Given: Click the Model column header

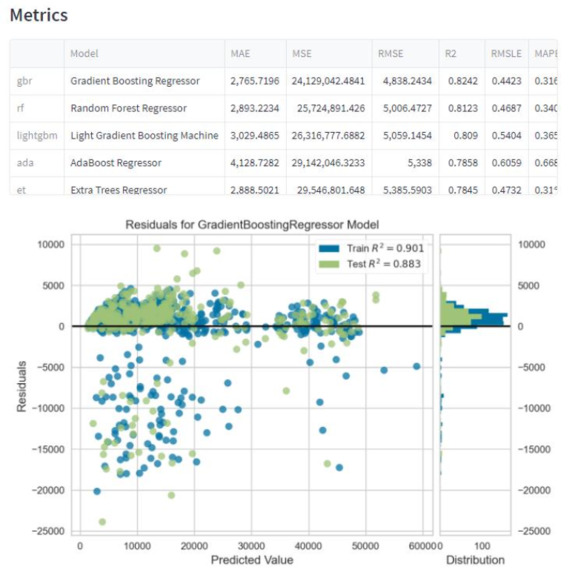Looking at the screenshot, I should 144,54.
